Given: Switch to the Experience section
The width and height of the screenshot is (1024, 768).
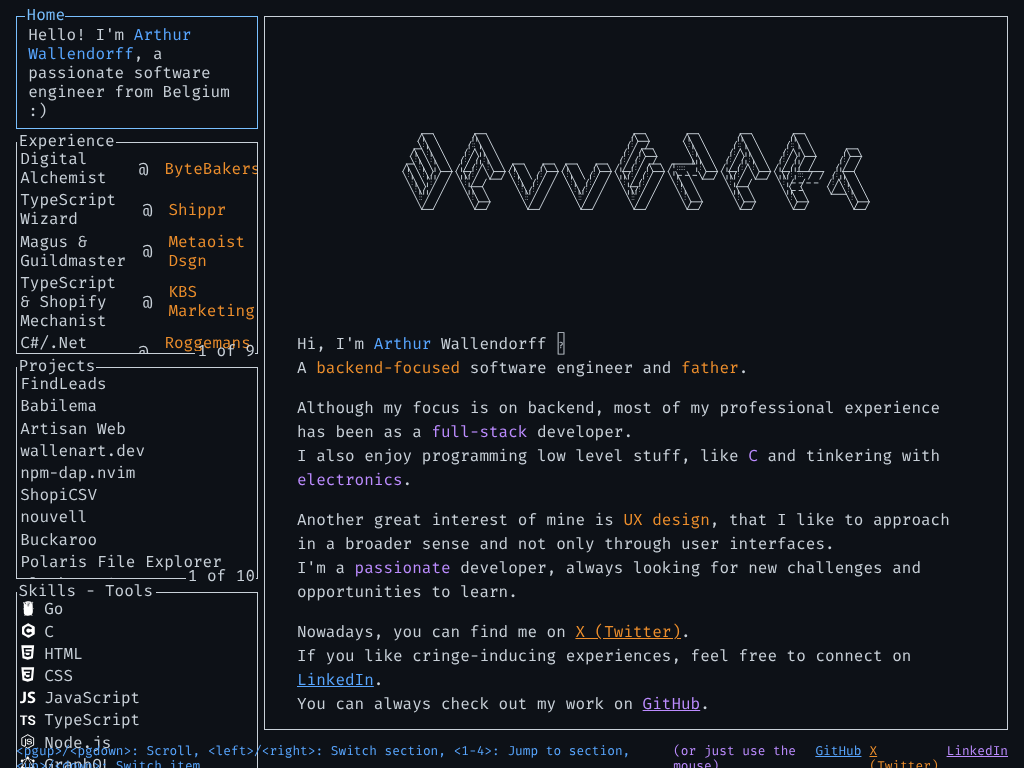Looking at the screenshot, I should point(67,141).
